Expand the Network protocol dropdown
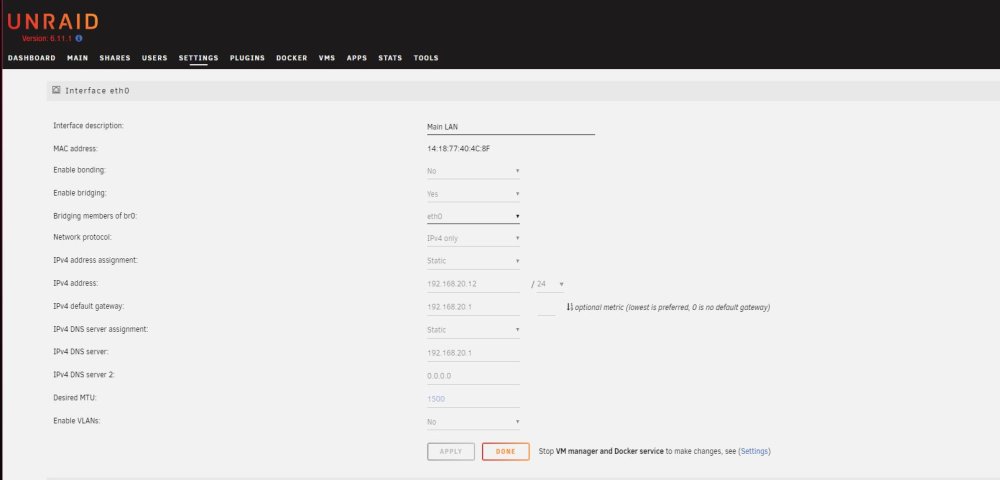The image size is (1000, 480). (473, 238)
